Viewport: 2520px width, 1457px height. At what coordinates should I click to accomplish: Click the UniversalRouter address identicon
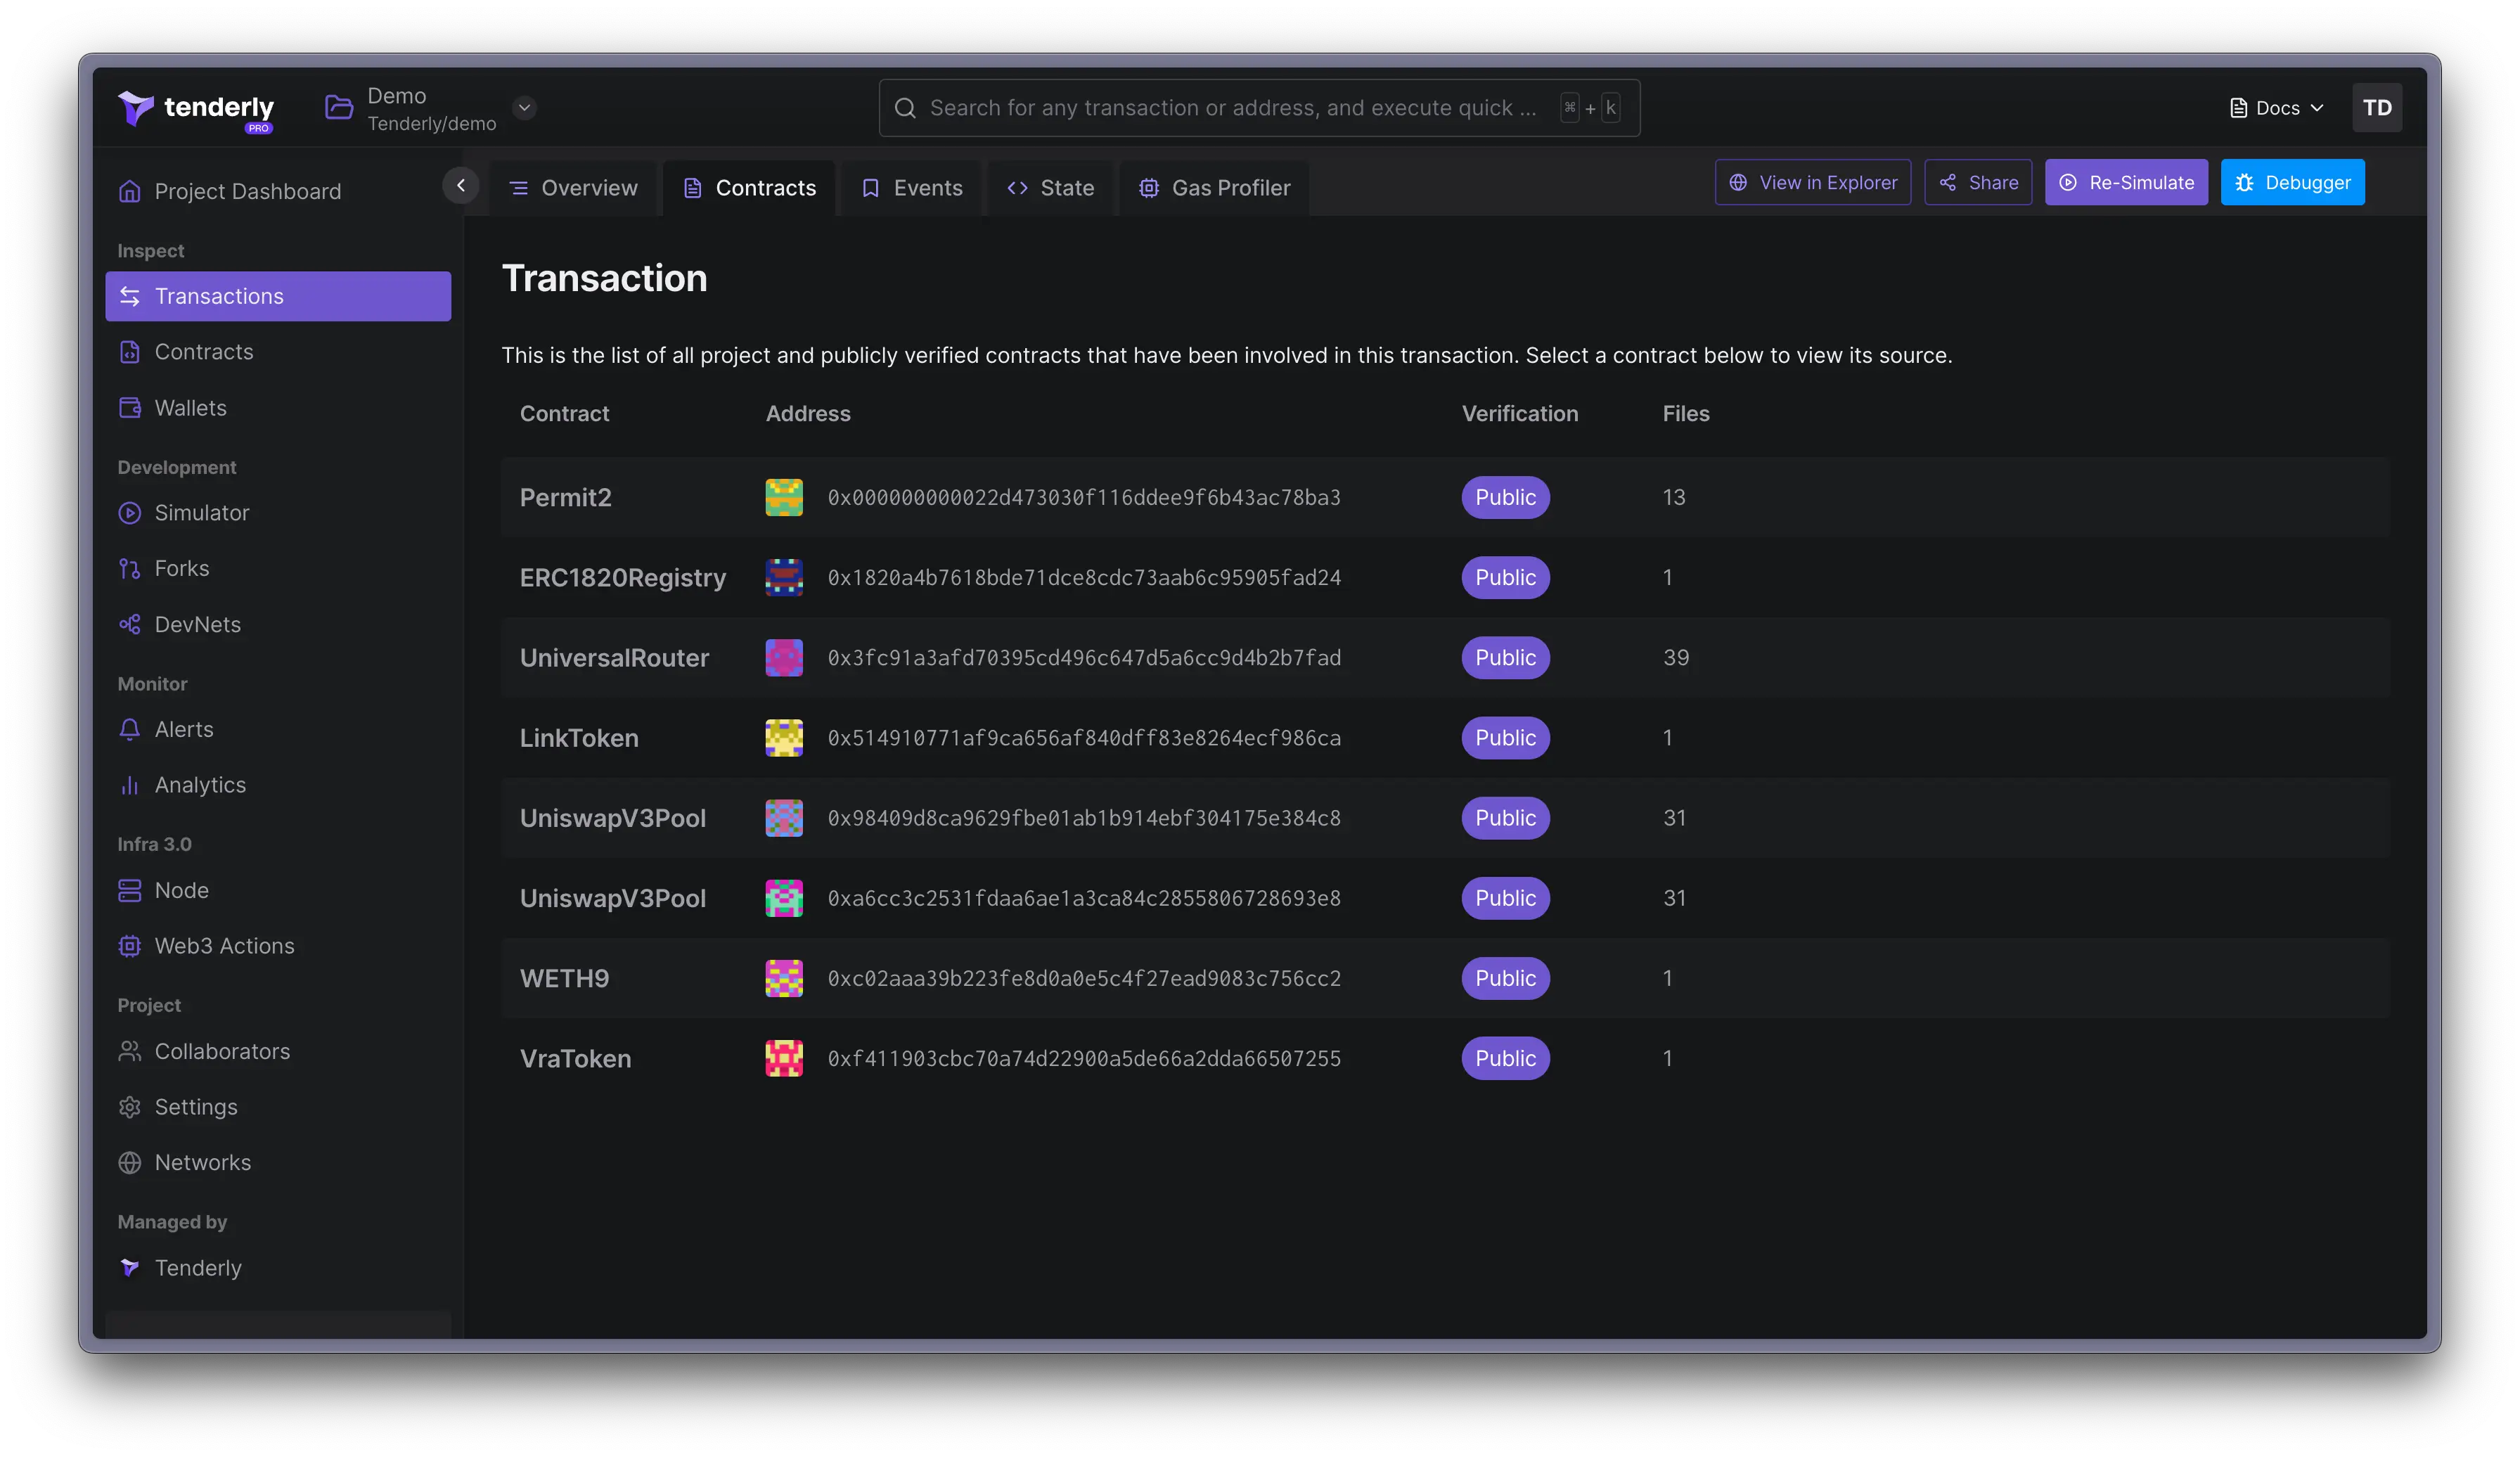(x=784, y=658)
